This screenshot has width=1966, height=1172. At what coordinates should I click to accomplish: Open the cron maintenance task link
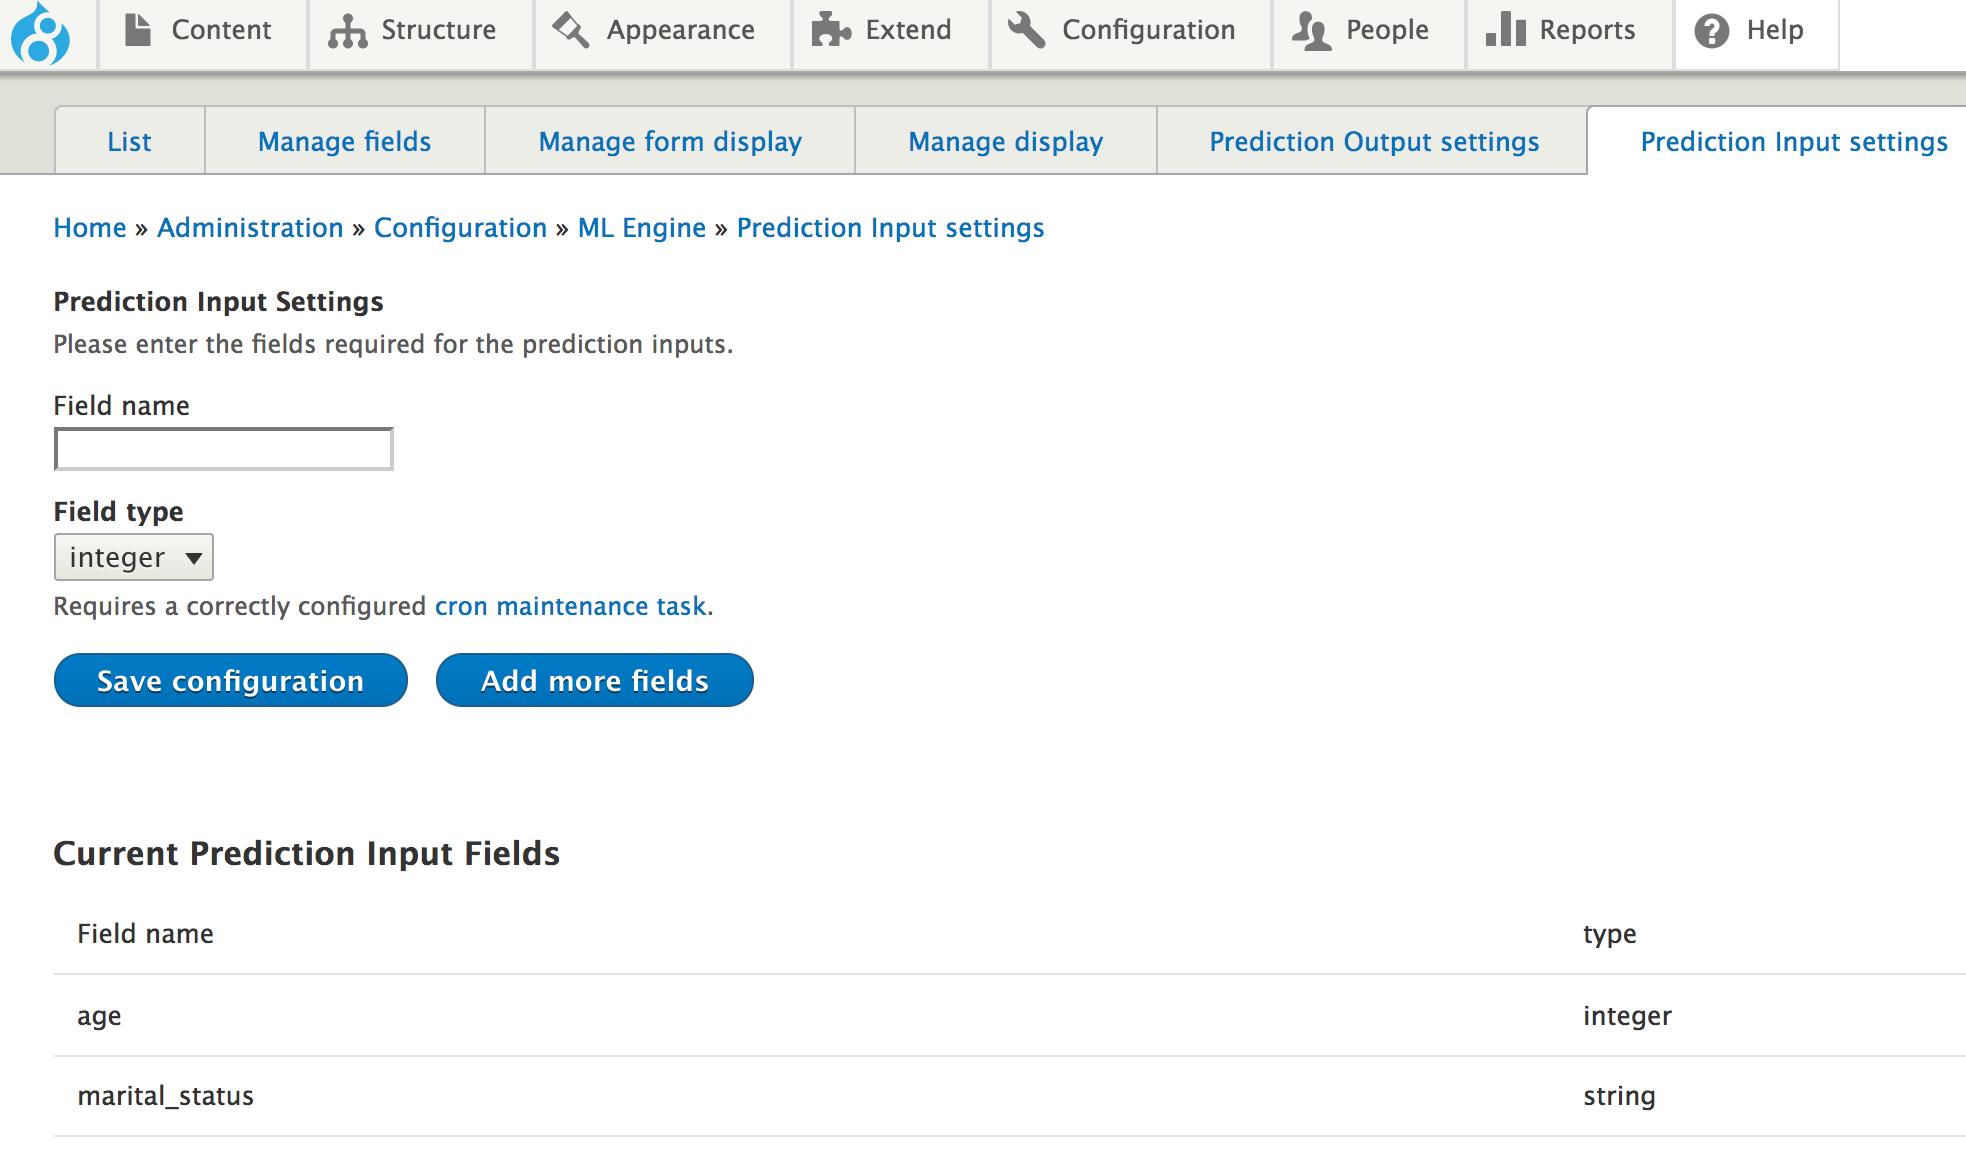pyautogui.click(x=571, y=606)
